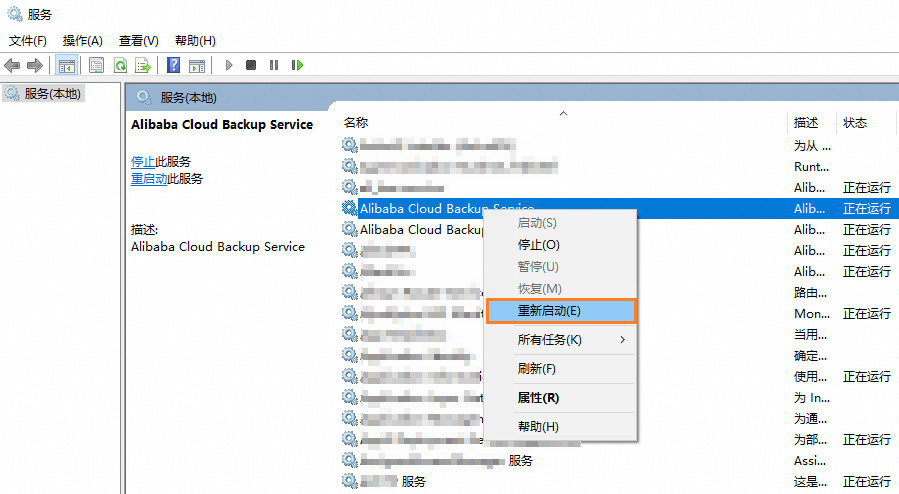Click the bold Alibaba Cloud Backup Service title

222,124
